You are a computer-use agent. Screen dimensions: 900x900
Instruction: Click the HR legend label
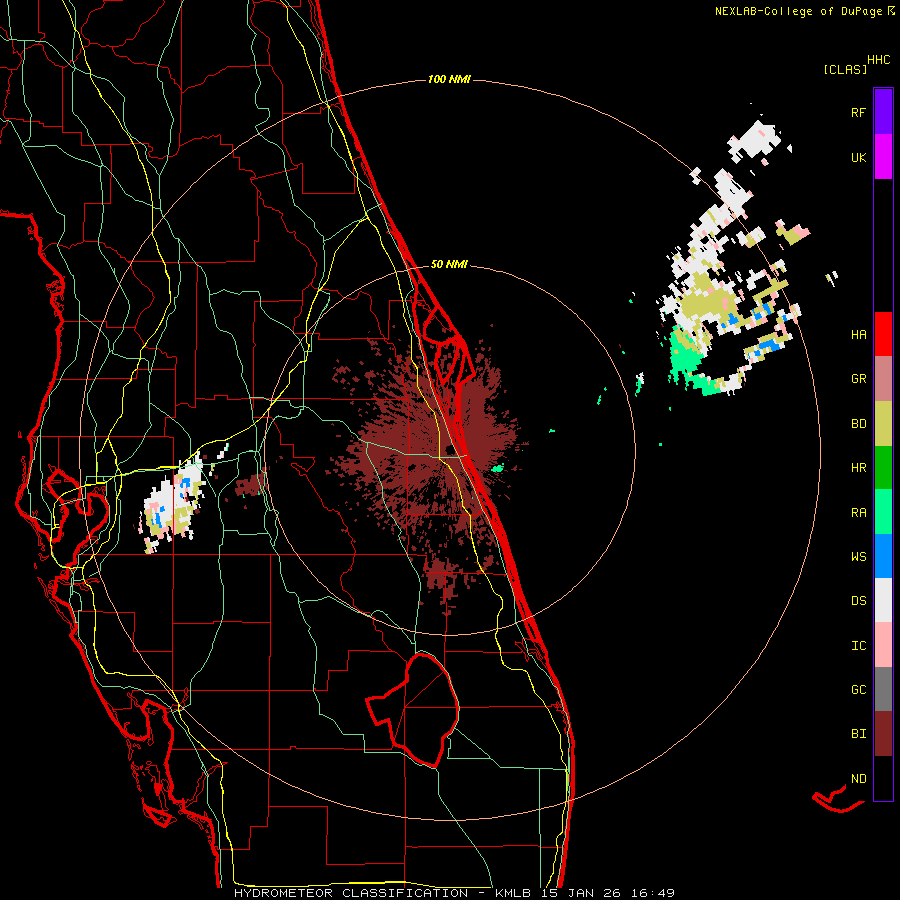coord(858,468)
